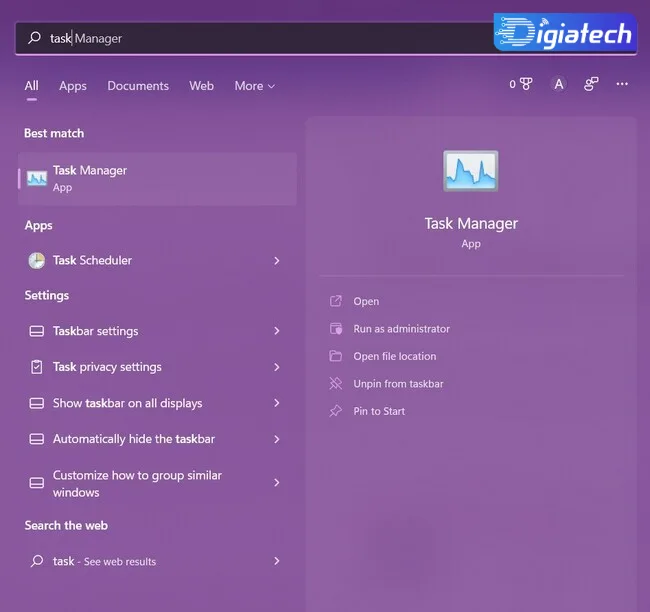Switch to the Documents tab
The image size is (650, 612).
point(138,86)
